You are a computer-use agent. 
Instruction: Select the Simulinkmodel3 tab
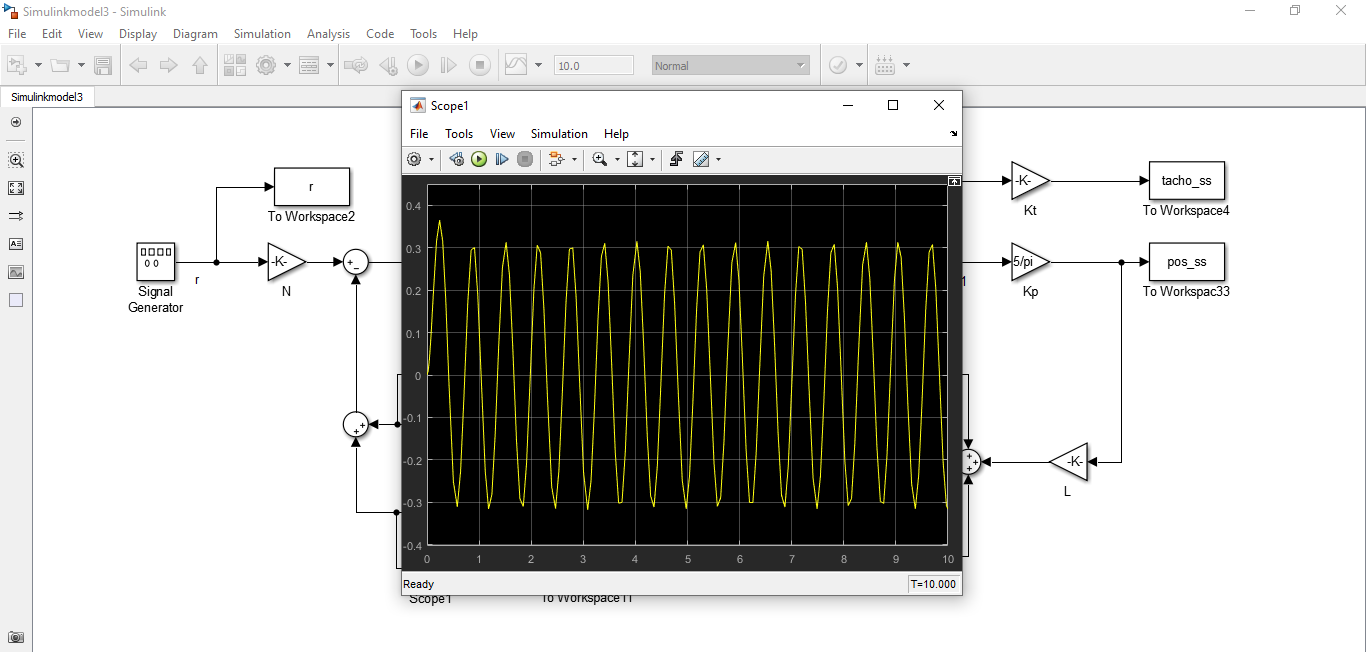tap(47, 97)
